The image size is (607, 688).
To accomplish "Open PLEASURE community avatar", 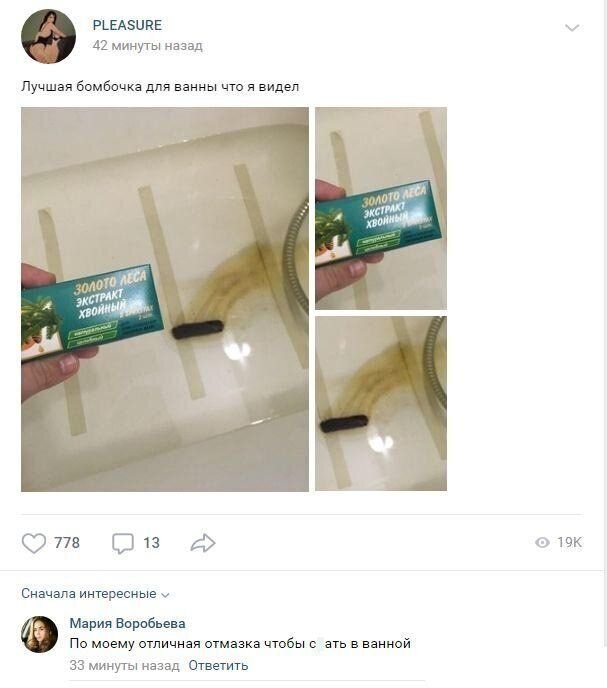I will point(48,36).
